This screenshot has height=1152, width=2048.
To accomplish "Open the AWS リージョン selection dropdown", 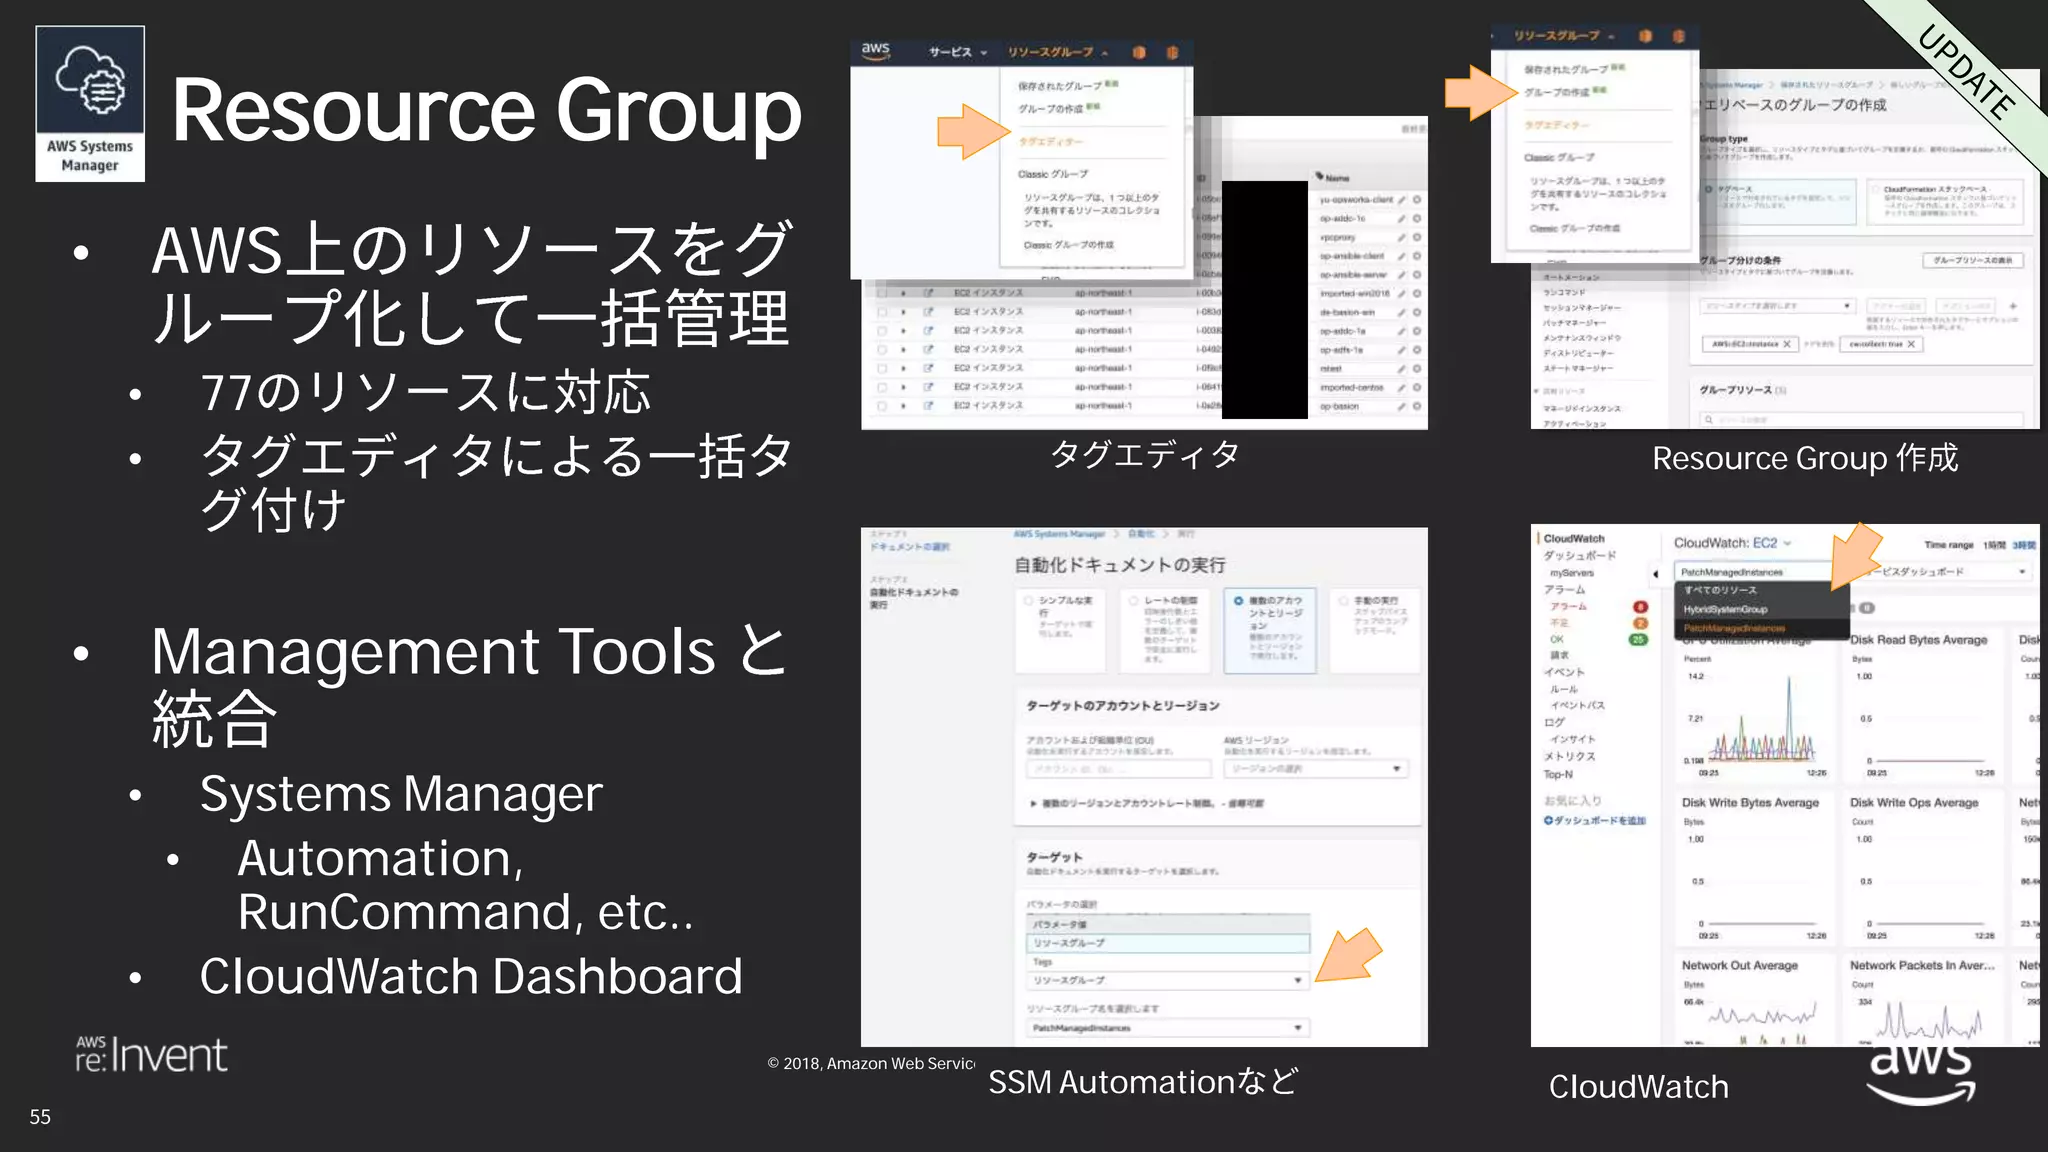I will 1316,769.
